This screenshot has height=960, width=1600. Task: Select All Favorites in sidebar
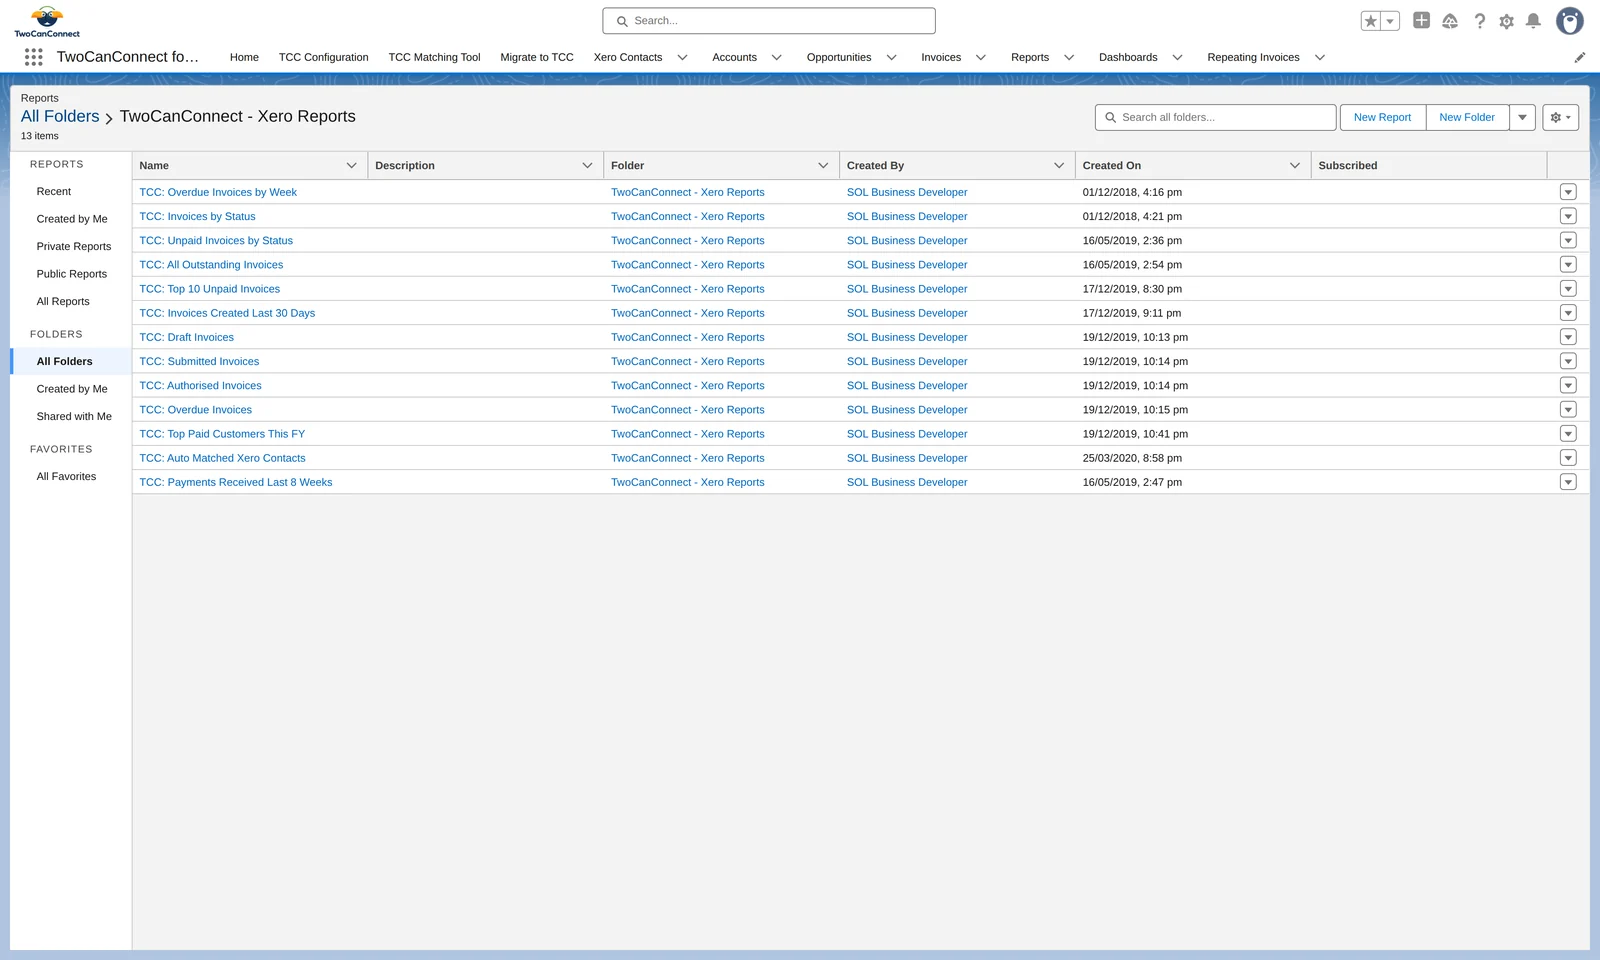pos(66,477)
